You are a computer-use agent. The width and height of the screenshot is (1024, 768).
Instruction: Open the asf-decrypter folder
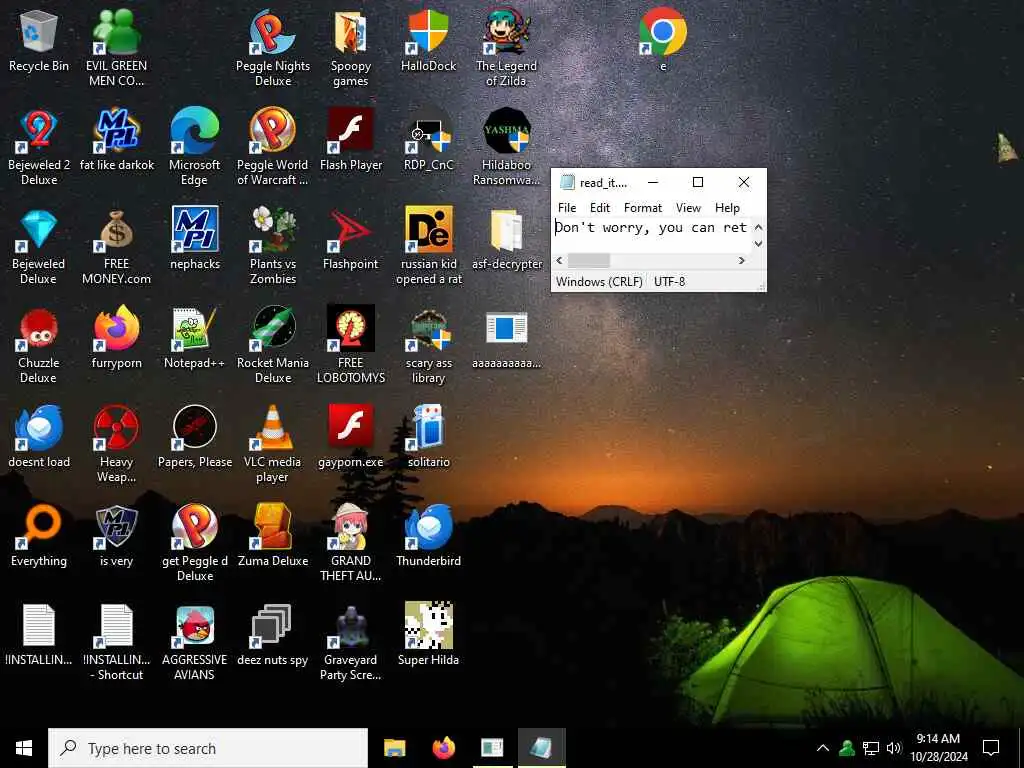click(506, 239)
